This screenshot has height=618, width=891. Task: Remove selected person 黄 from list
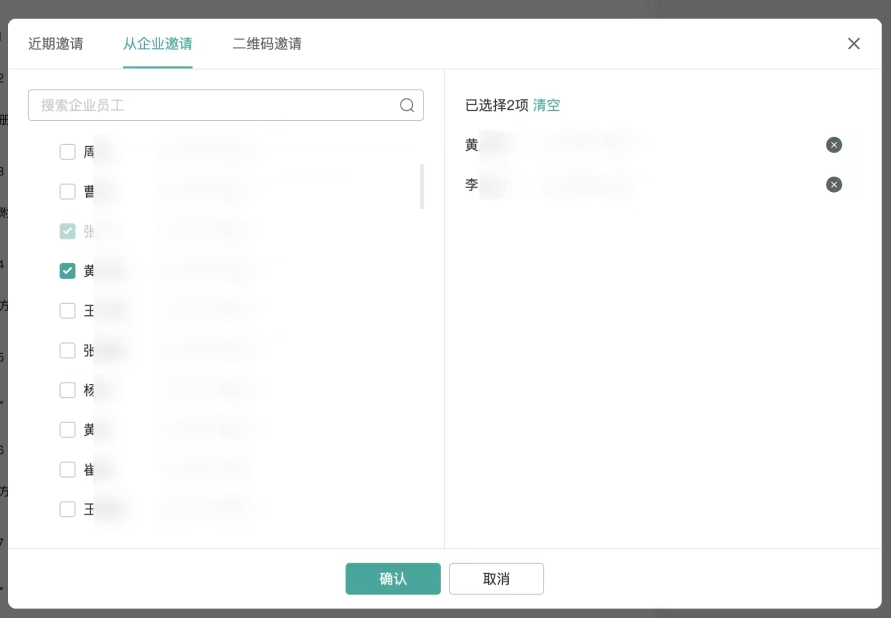coord(834,145)
